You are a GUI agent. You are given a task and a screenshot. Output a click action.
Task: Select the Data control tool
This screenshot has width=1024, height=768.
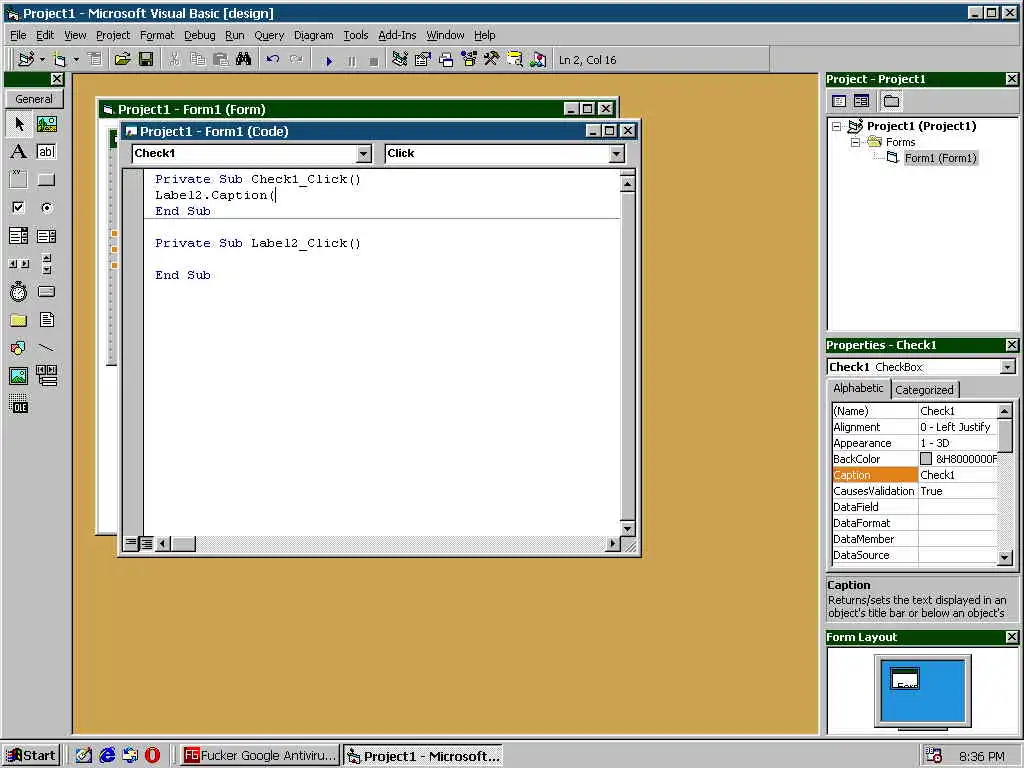tap(46, 376)
